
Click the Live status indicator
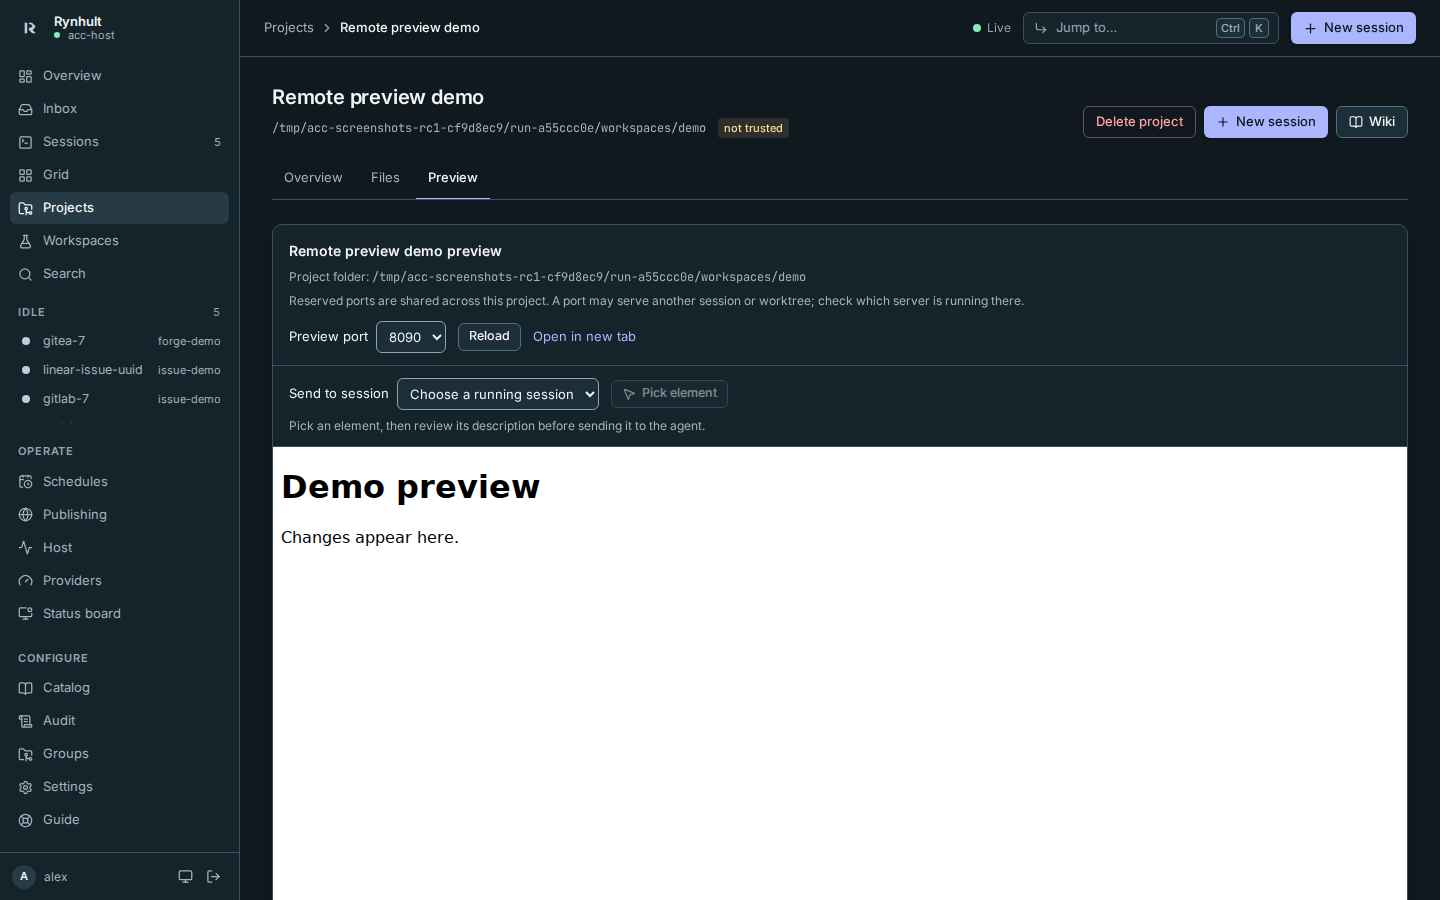click(992, 28)
